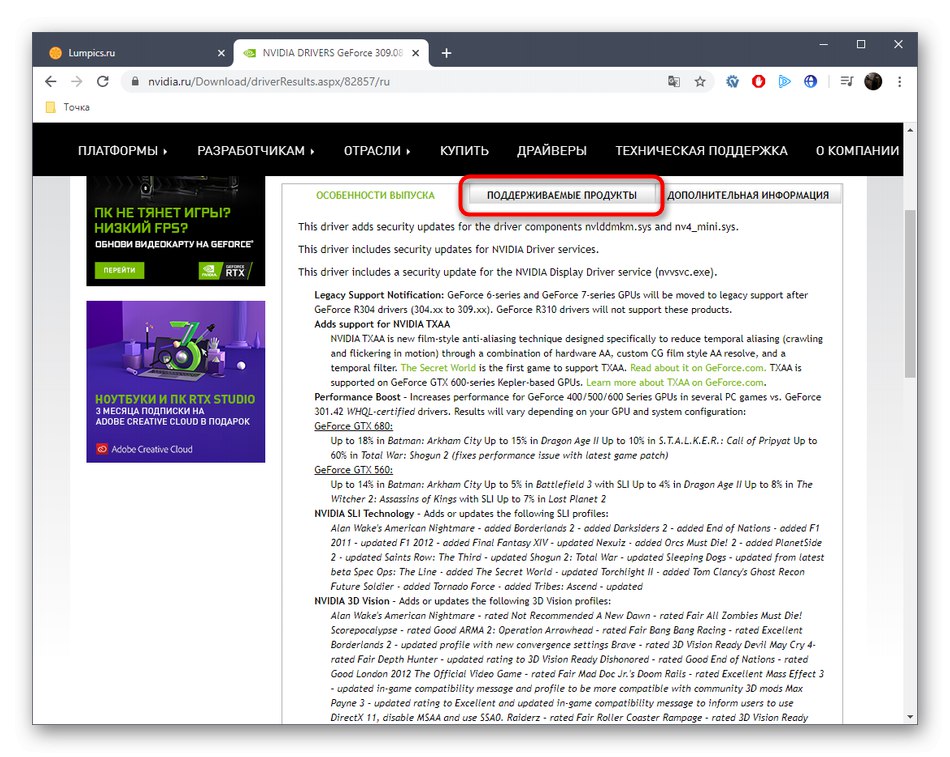Select the ОСОБЕННОСТИ ВЫПУСКА tab
This screenshot has width=950, height=757.
tap(376, 196)
